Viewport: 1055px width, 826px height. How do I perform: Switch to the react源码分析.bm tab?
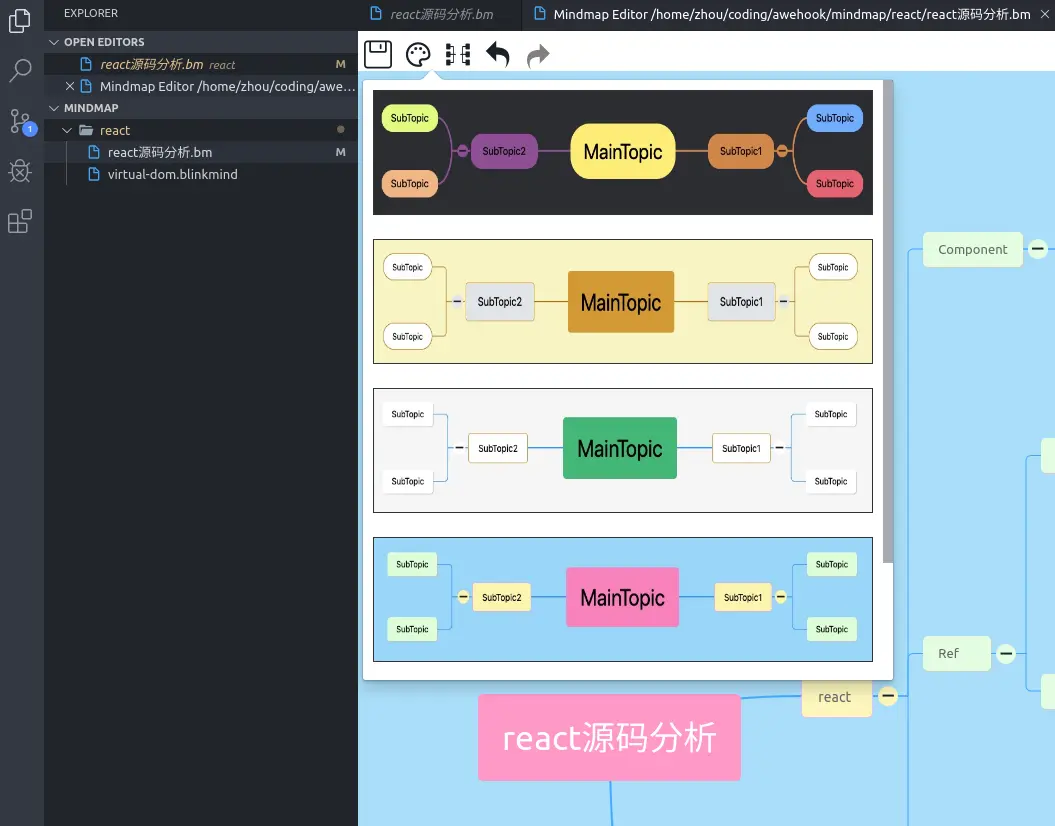coord(441,14)
